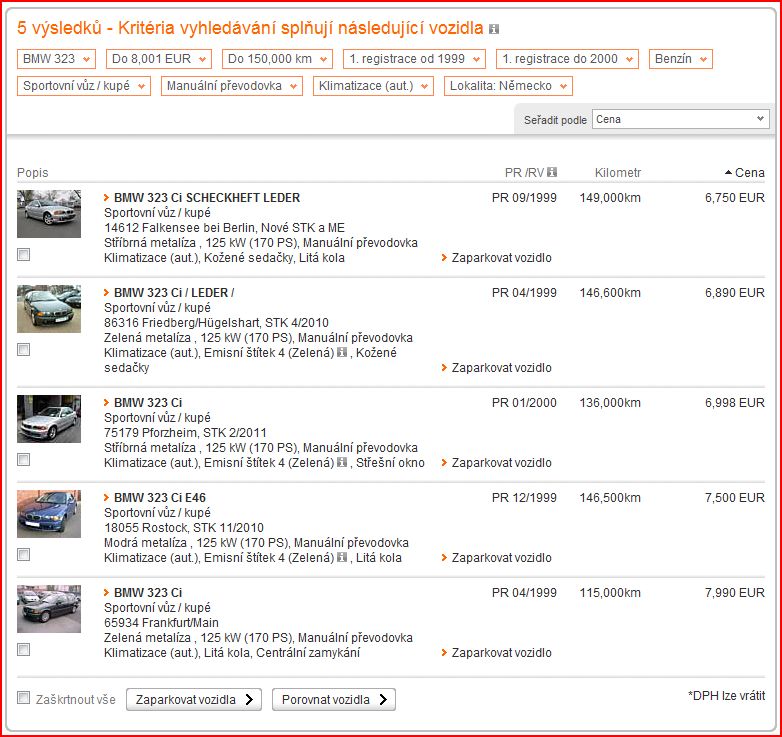This screenshot has height=737, width=782.
Task: Sort by the Kilometr column header
Action: pyautogui.click(x=617, y=173)
